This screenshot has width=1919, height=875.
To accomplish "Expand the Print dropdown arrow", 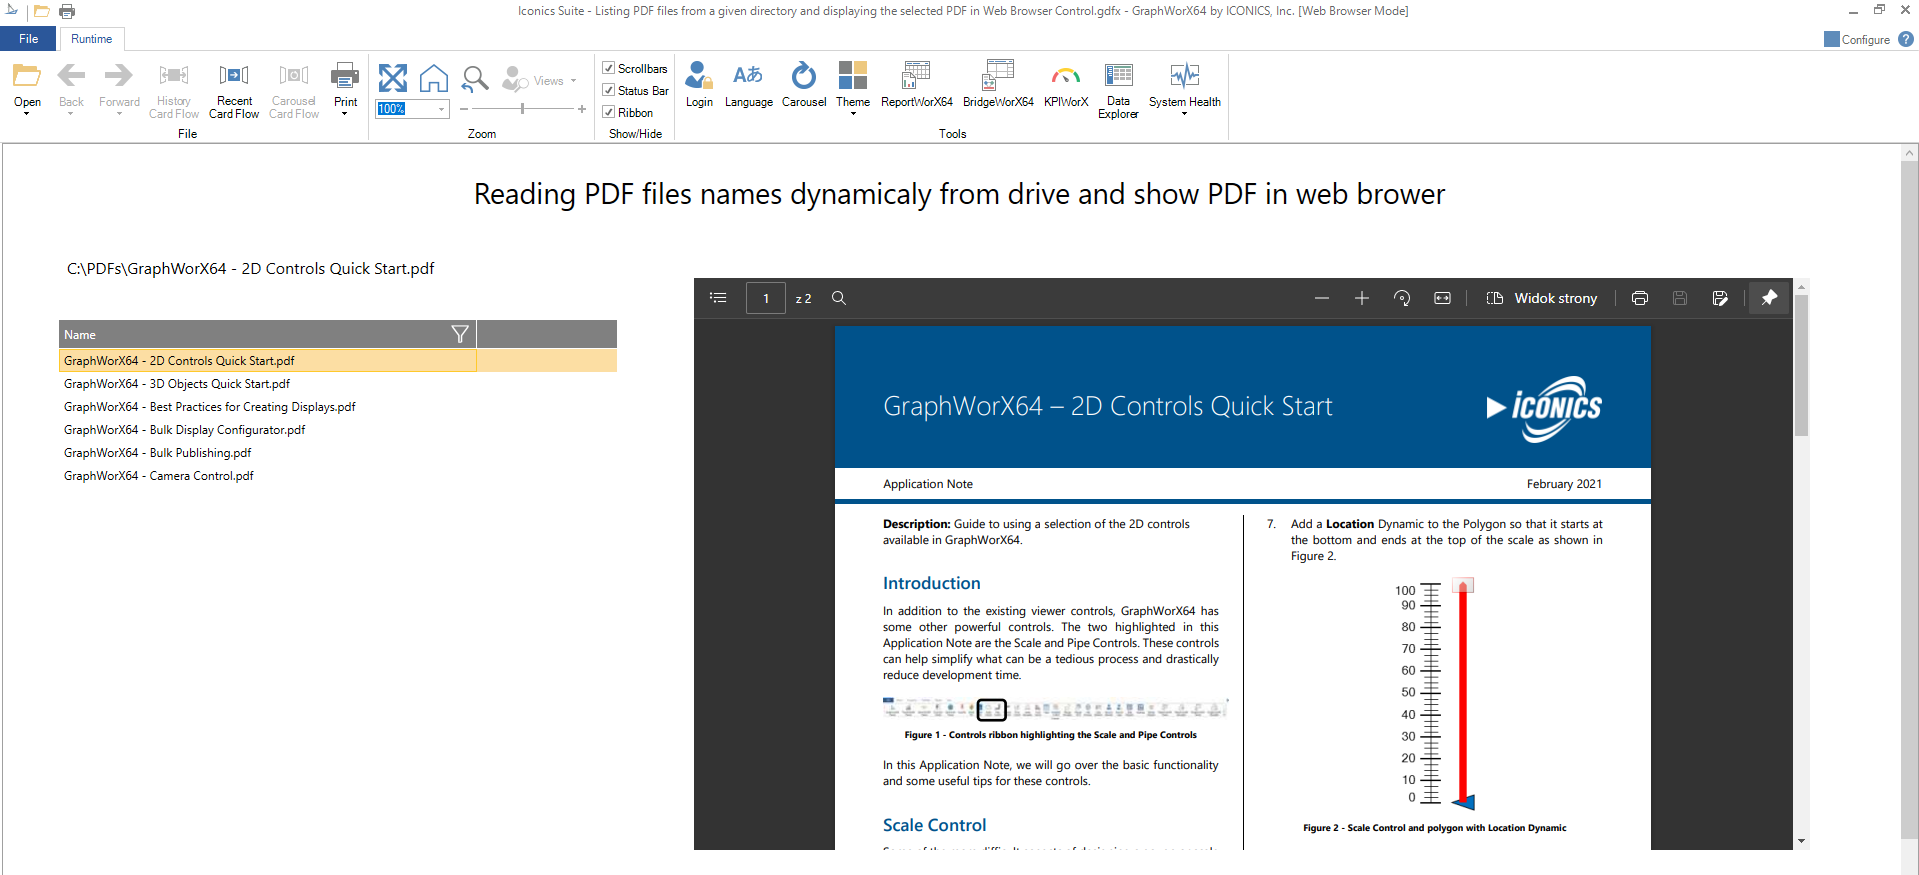I will click(345, 114).
